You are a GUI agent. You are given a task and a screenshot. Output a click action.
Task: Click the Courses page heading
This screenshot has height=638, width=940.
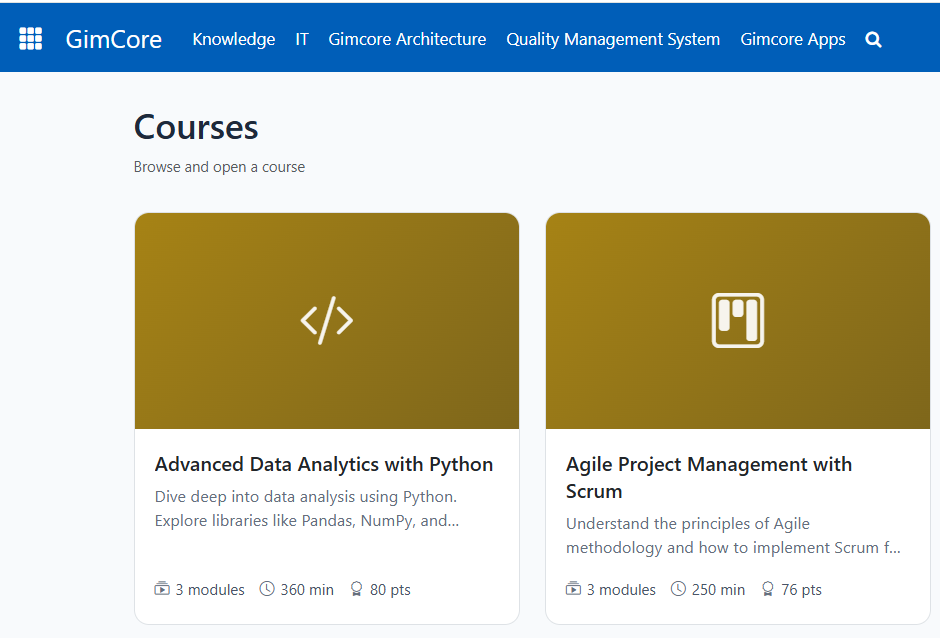click(196, 127)
